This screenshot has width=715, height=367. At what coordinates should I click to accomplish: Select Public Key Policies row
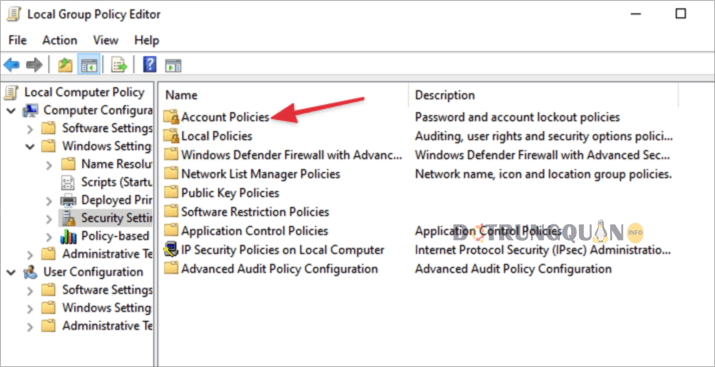pyautogui.click(x=230, y=193)
